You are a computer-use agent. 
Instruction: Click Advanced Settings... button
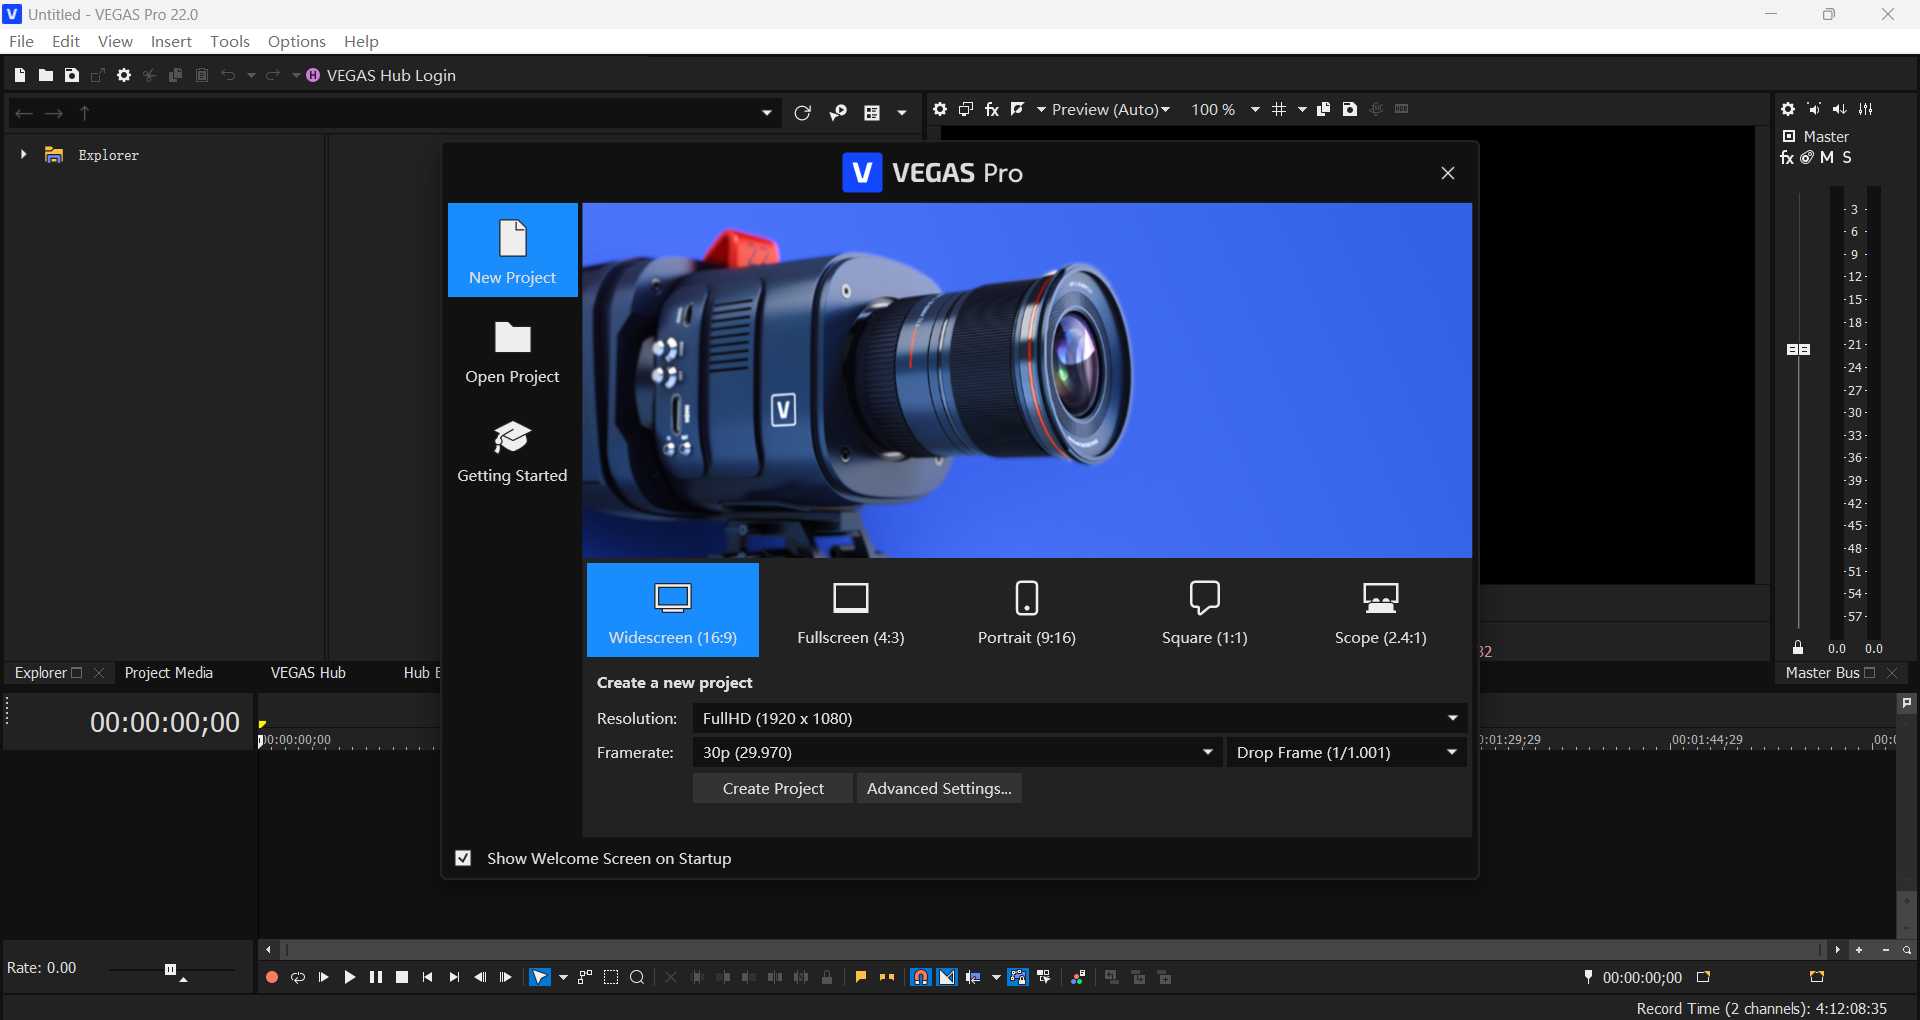(x=939, y=788)
